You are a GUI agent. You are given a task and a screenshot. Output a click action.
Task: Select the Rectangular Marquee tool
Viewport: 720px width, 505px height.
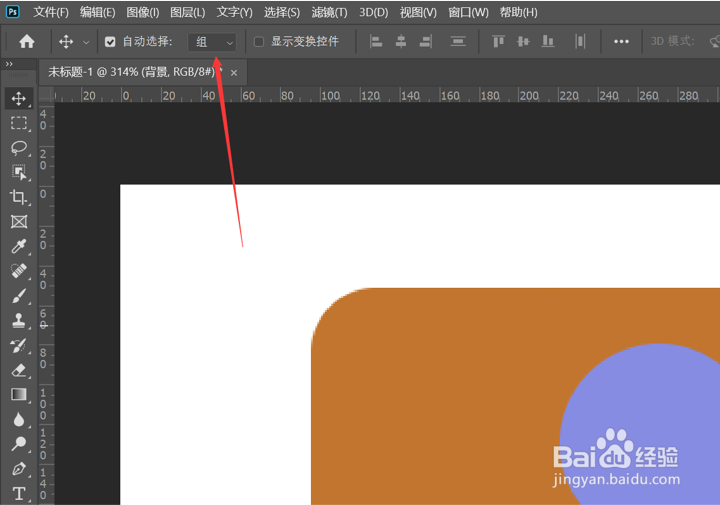point(19,123)
